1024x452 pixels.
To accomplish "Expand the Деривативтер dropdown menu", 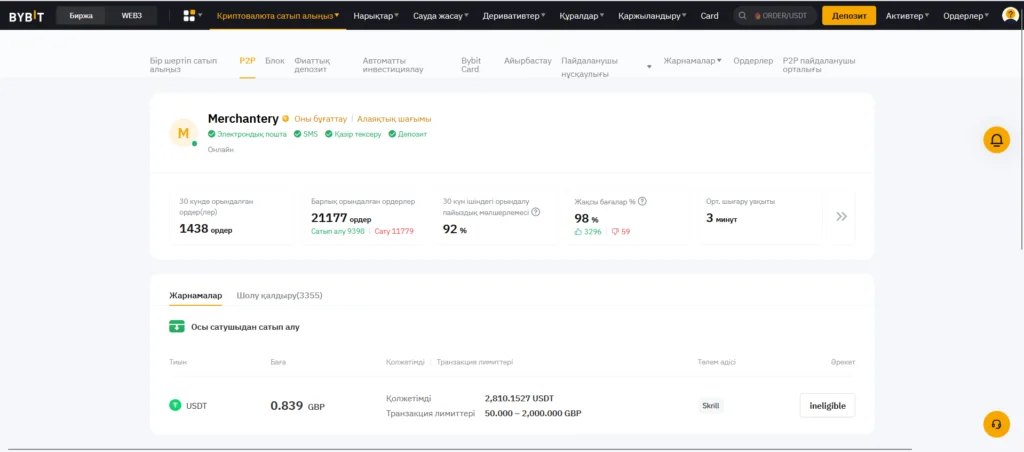I will point(516,16).
